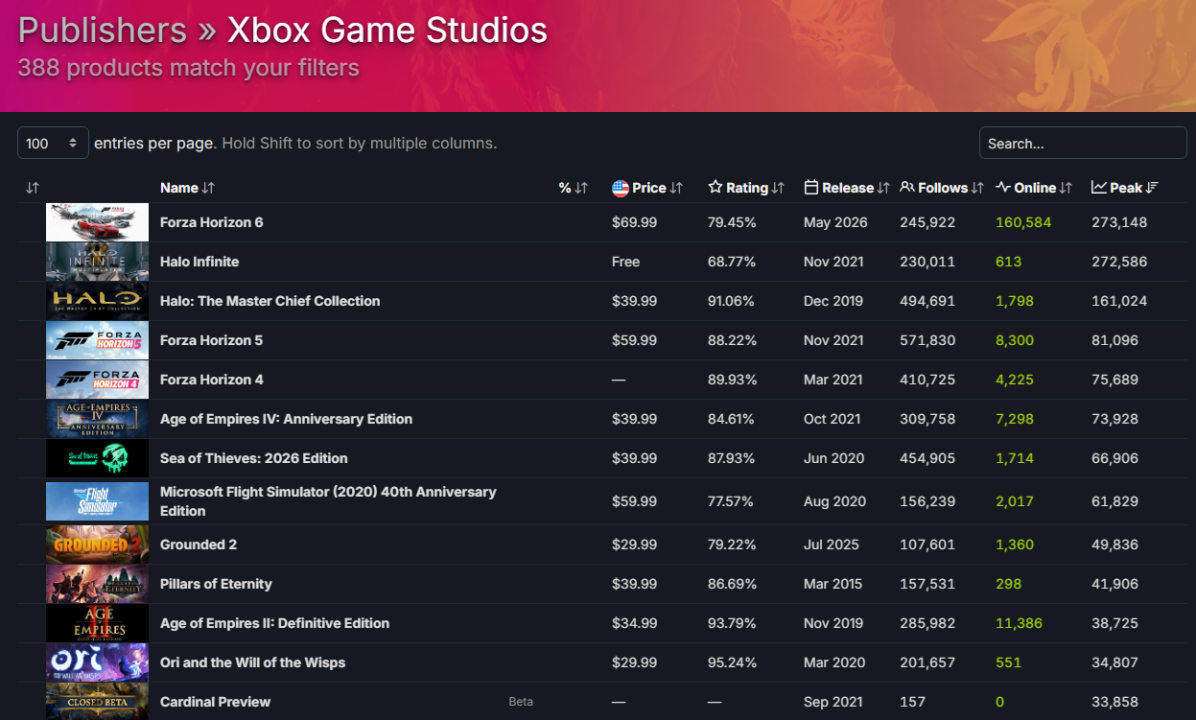Open the Pillars of Eternity thumbnail
This screenshot has height=720, width=1196.
pyautogui.click(x=97, y=583)
